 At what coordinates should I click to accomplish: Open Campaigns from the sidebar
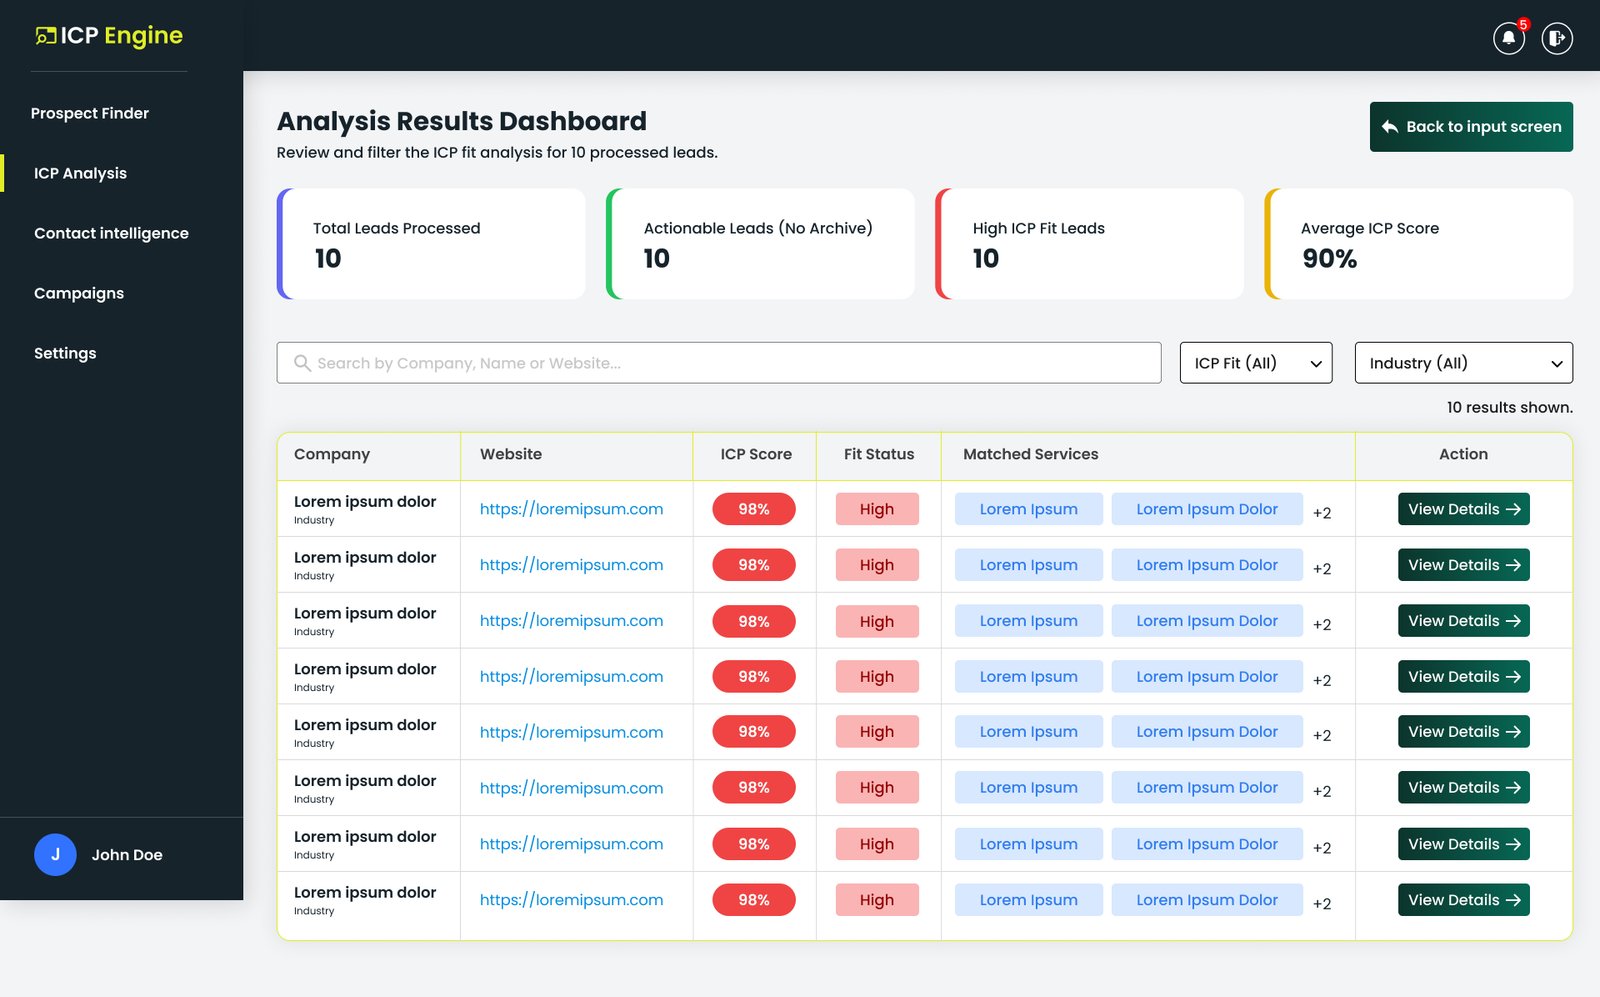[x=79, y=293]
